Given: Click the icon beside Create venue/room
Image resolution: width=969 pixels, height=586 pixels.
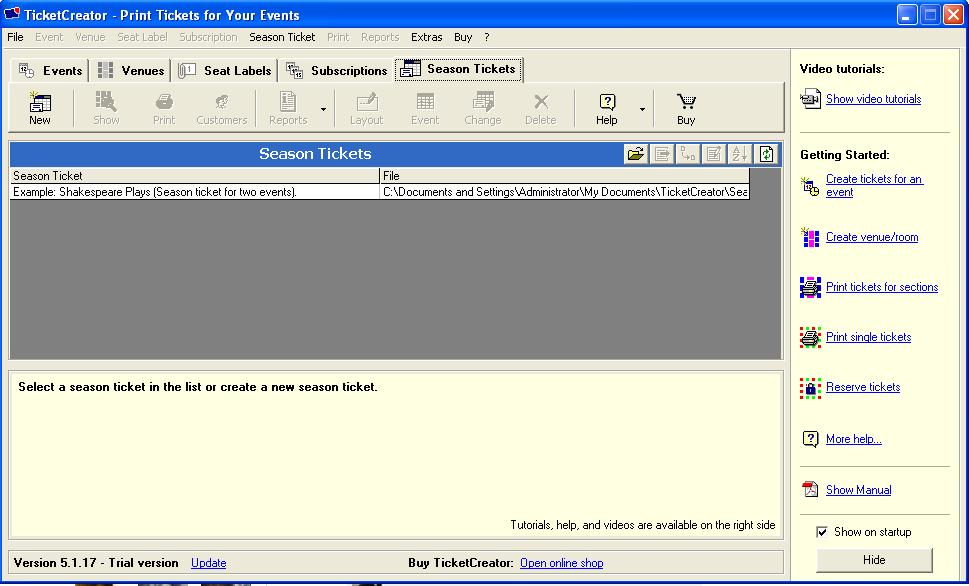Looking at the screenshot, I should [x=810, y=237].
